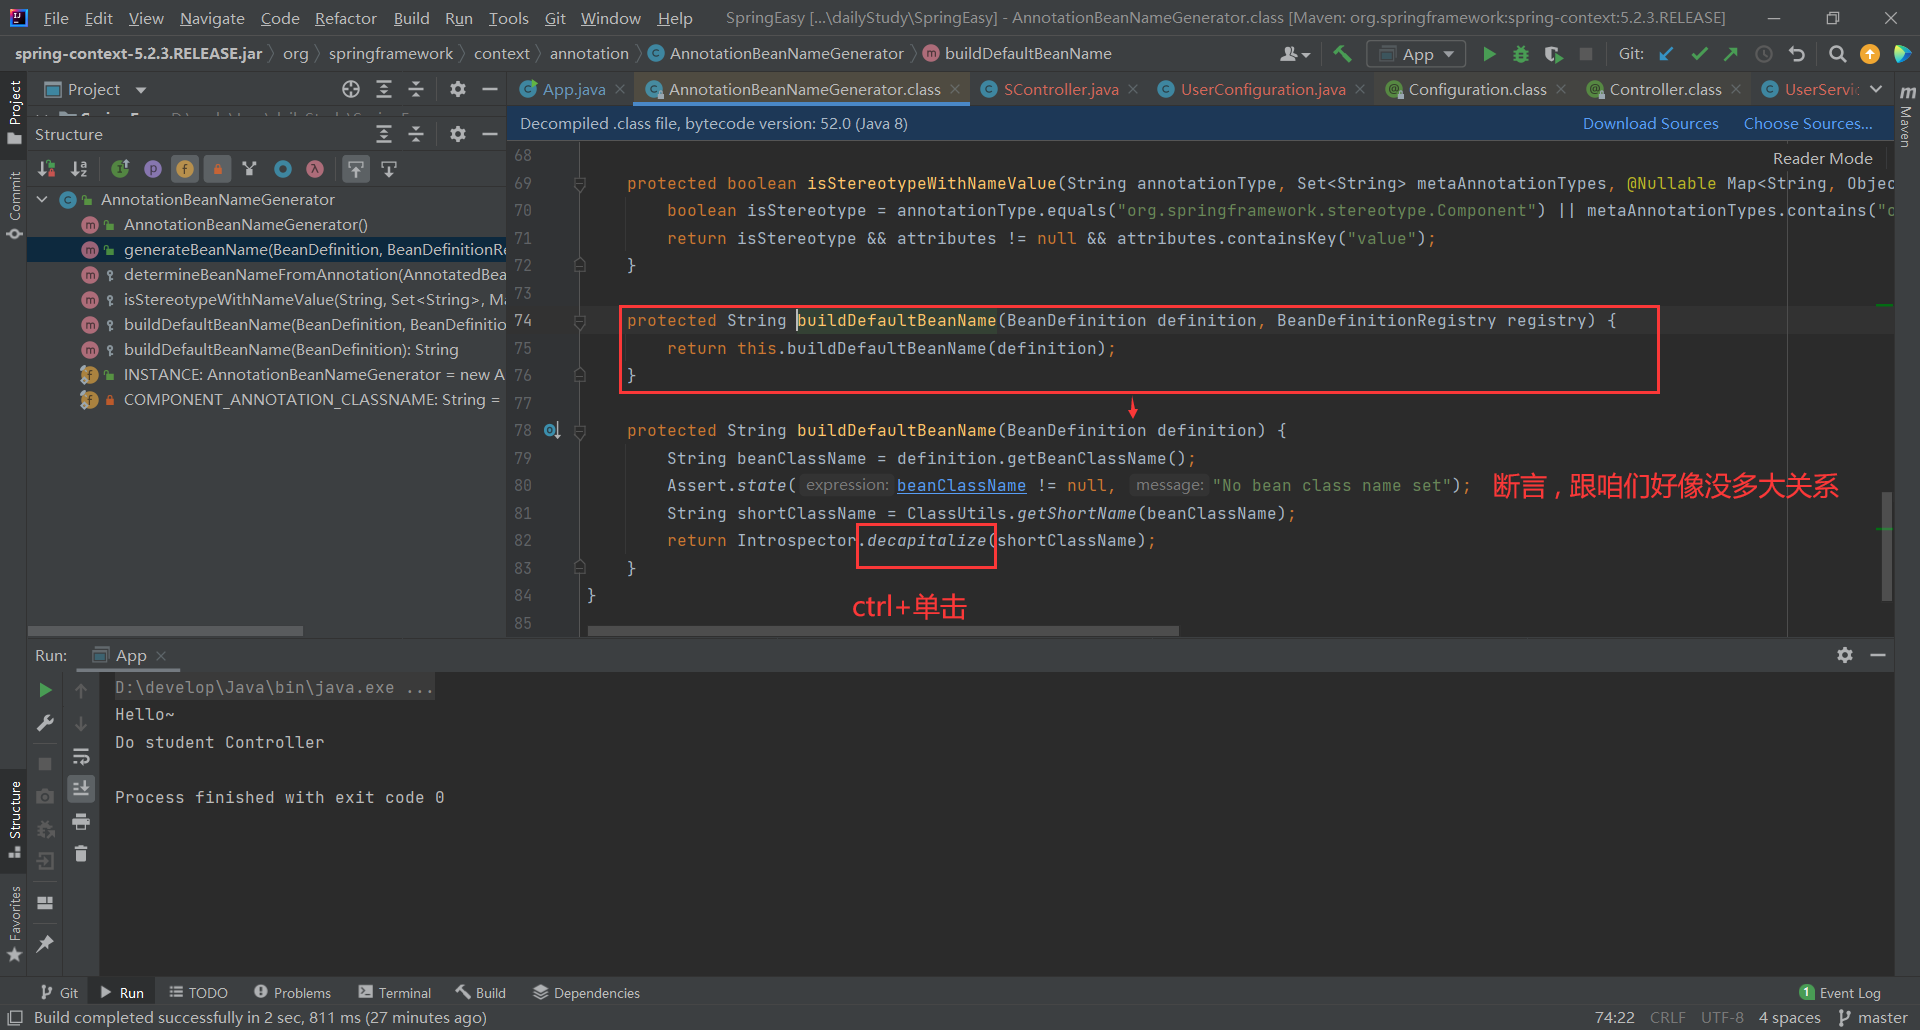Expand all in the Project panel
The image size is (1920, 1030).
click(384, 89)
